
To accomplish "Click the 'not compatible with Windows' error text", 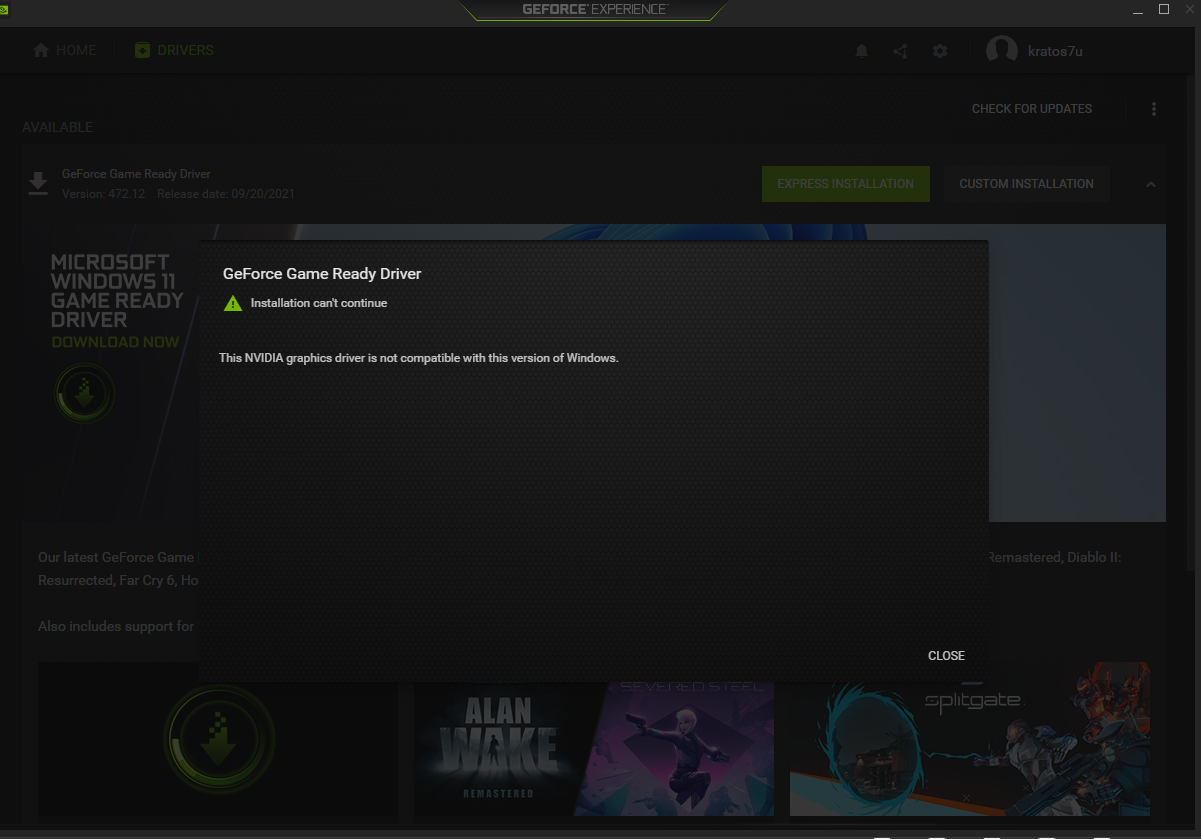I will (x=419, y=358).
